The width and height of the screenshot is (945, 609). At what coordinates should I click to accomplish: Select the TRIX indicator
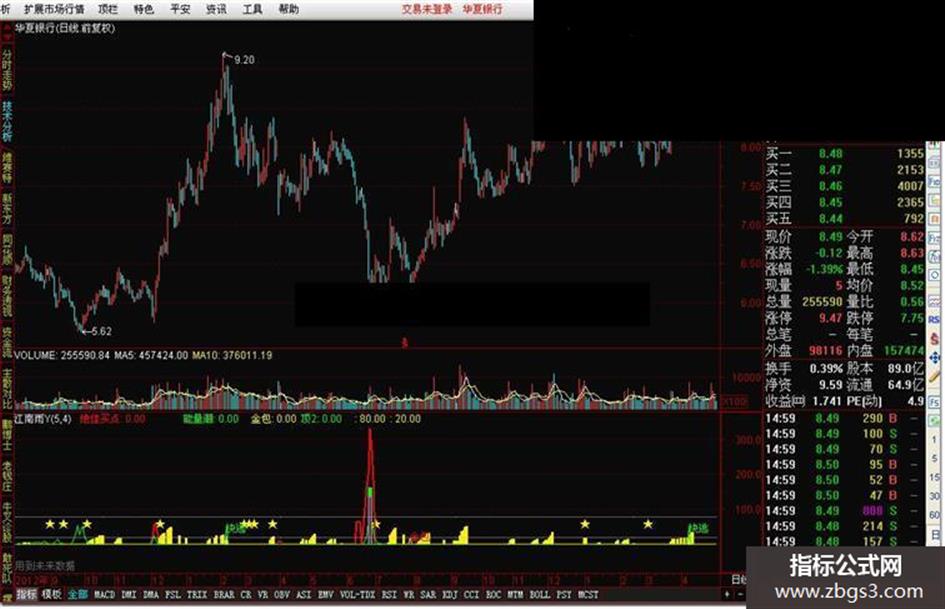[x=196, y=595]
